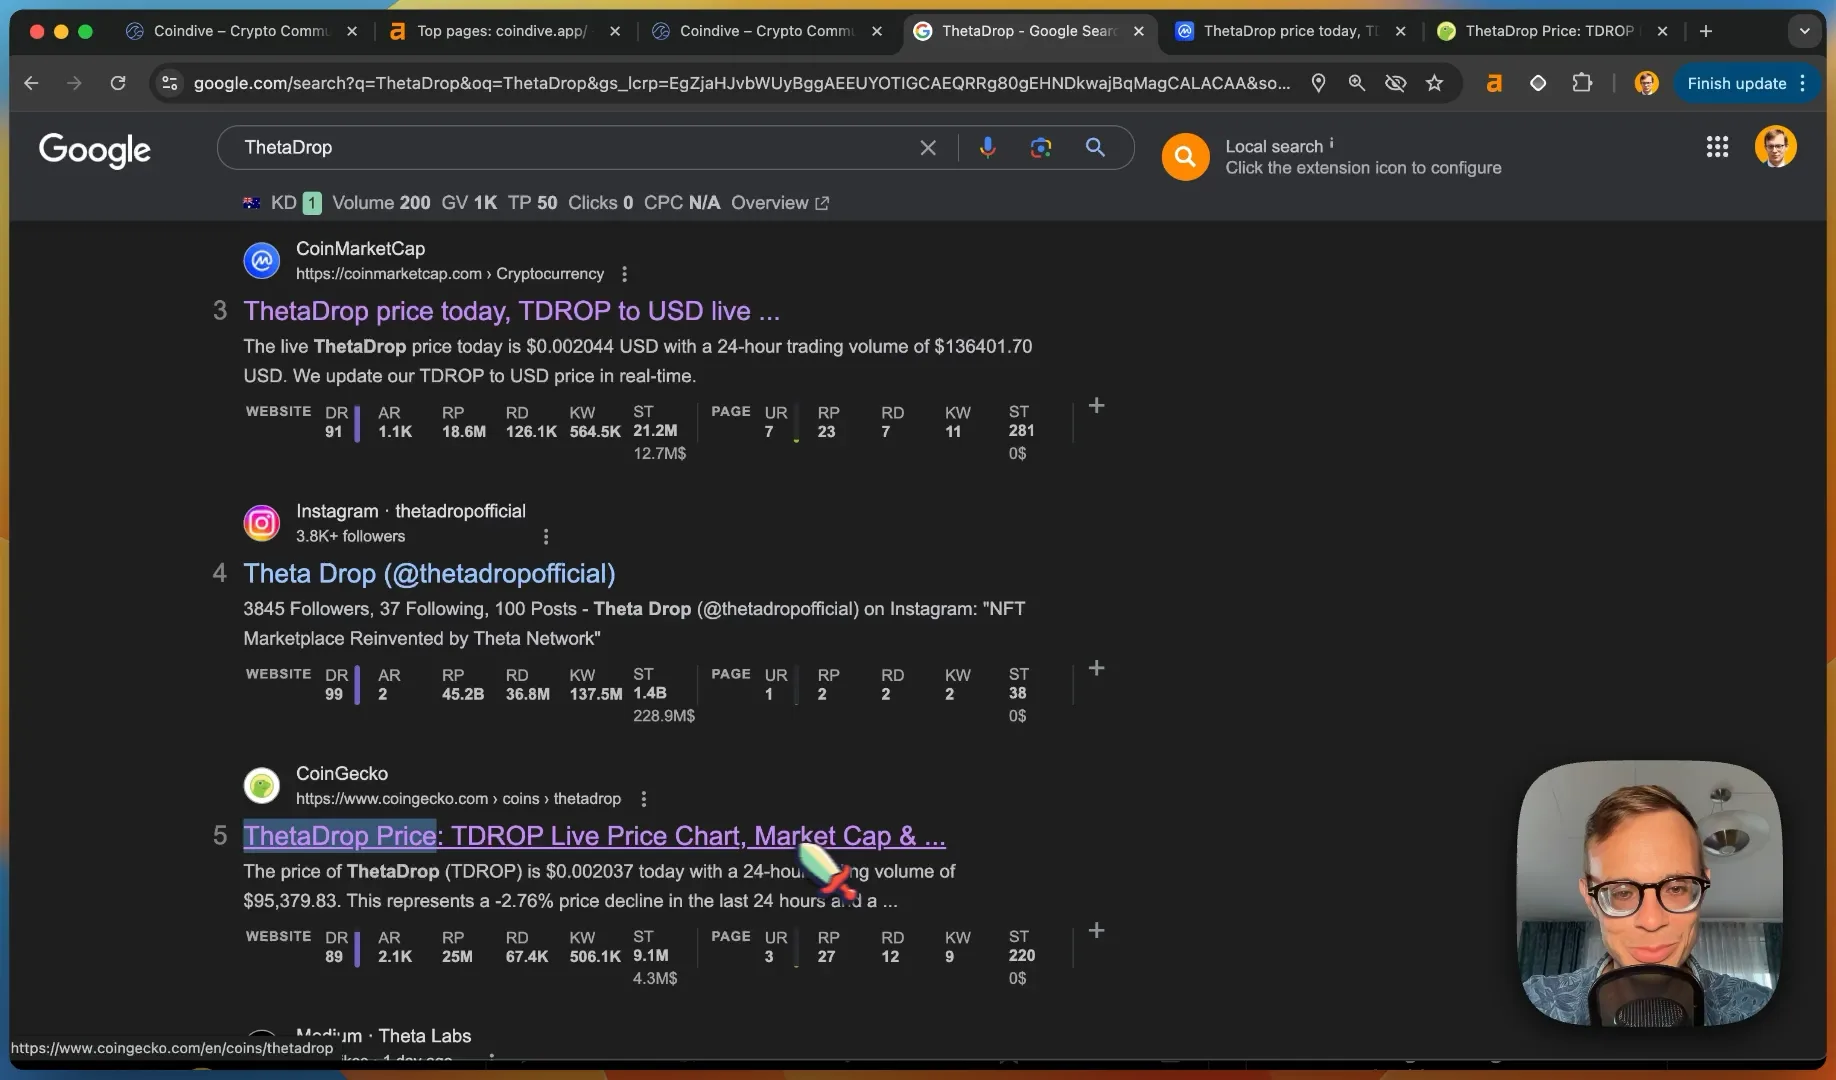Screen dimensions: 1836x1080
Task: Switch to ThetaDrop price today tab
Action: [x=1290, y=31]
